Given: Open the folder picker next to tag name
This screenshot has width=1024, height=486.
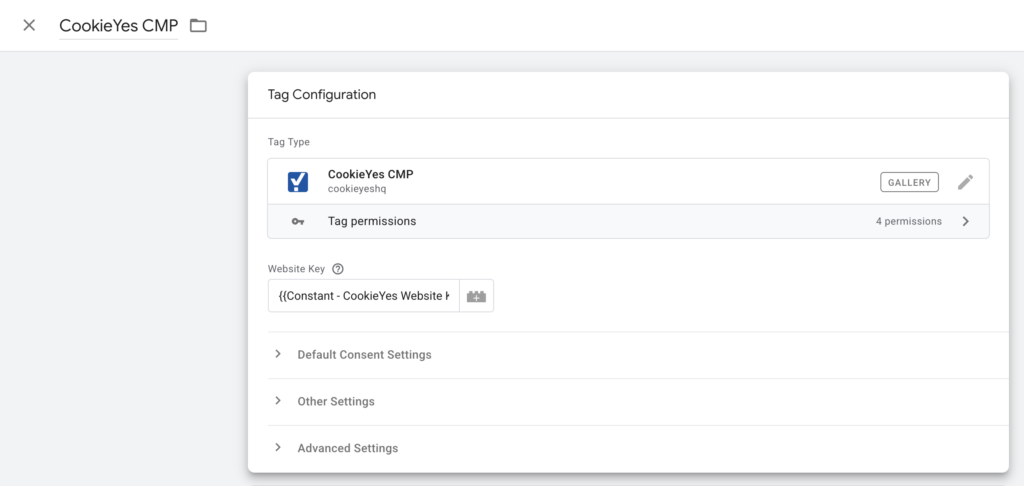Looking at the screenshot, I should (198, 25).
